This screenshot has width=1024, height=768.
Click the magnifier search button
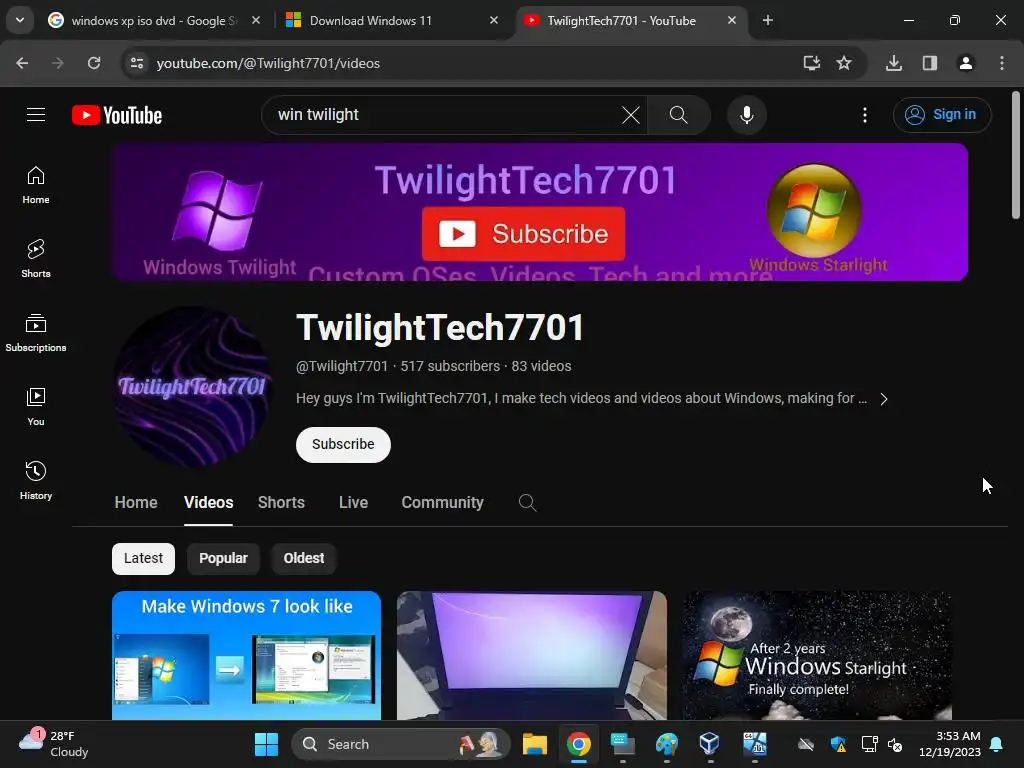(679, 115)
